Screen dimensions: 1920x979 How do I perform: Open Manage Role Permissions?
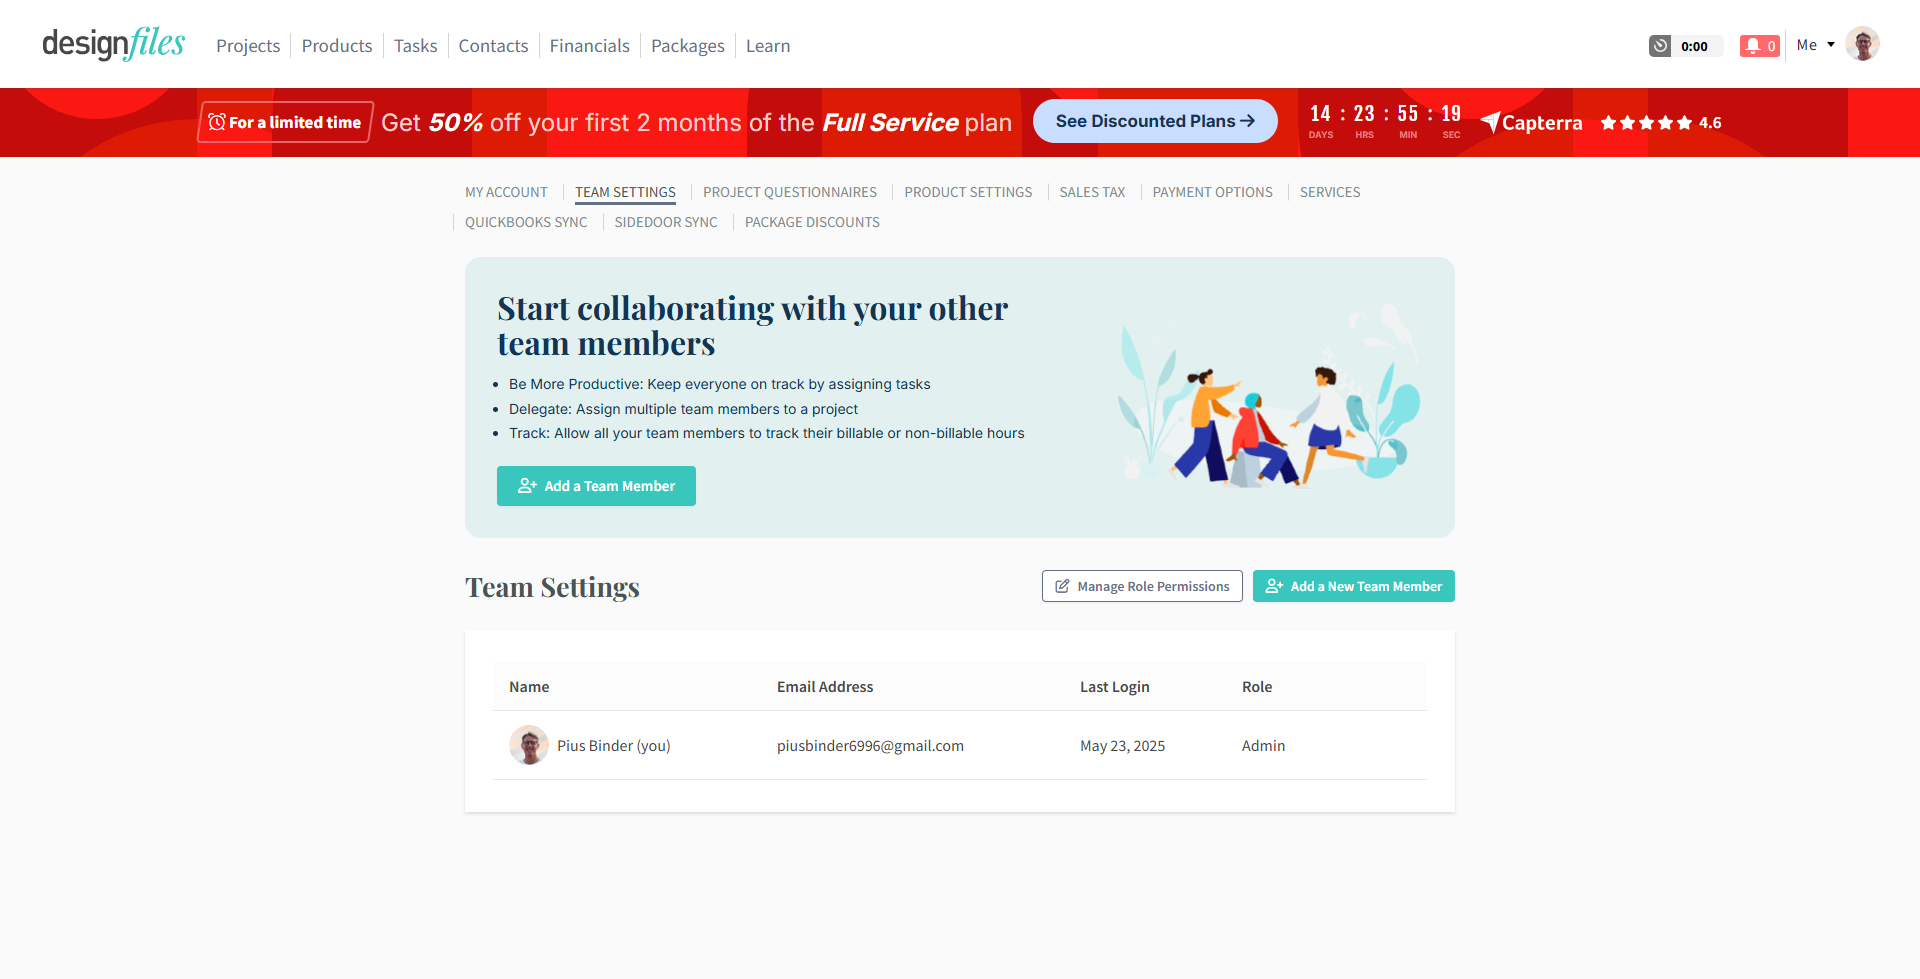(1142, 586)
